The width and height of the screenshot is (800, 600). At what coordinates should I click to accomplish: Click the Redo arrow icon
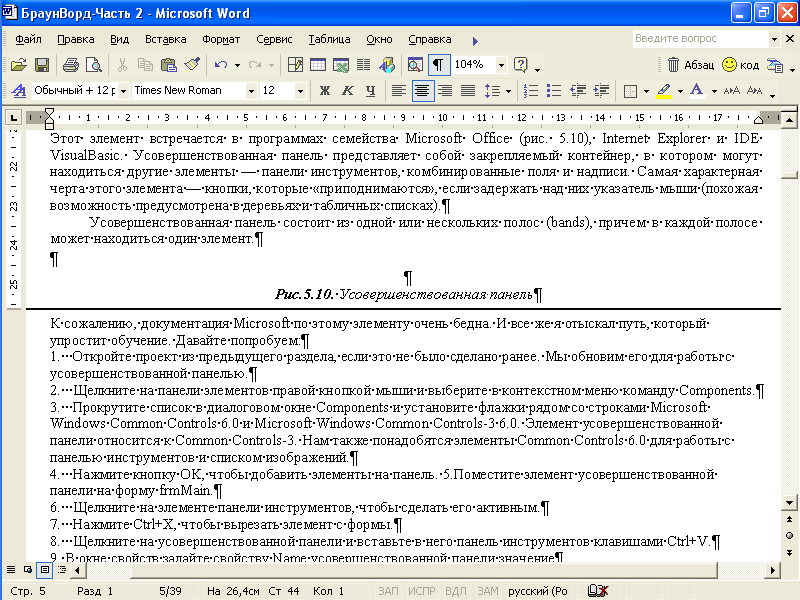255,65
